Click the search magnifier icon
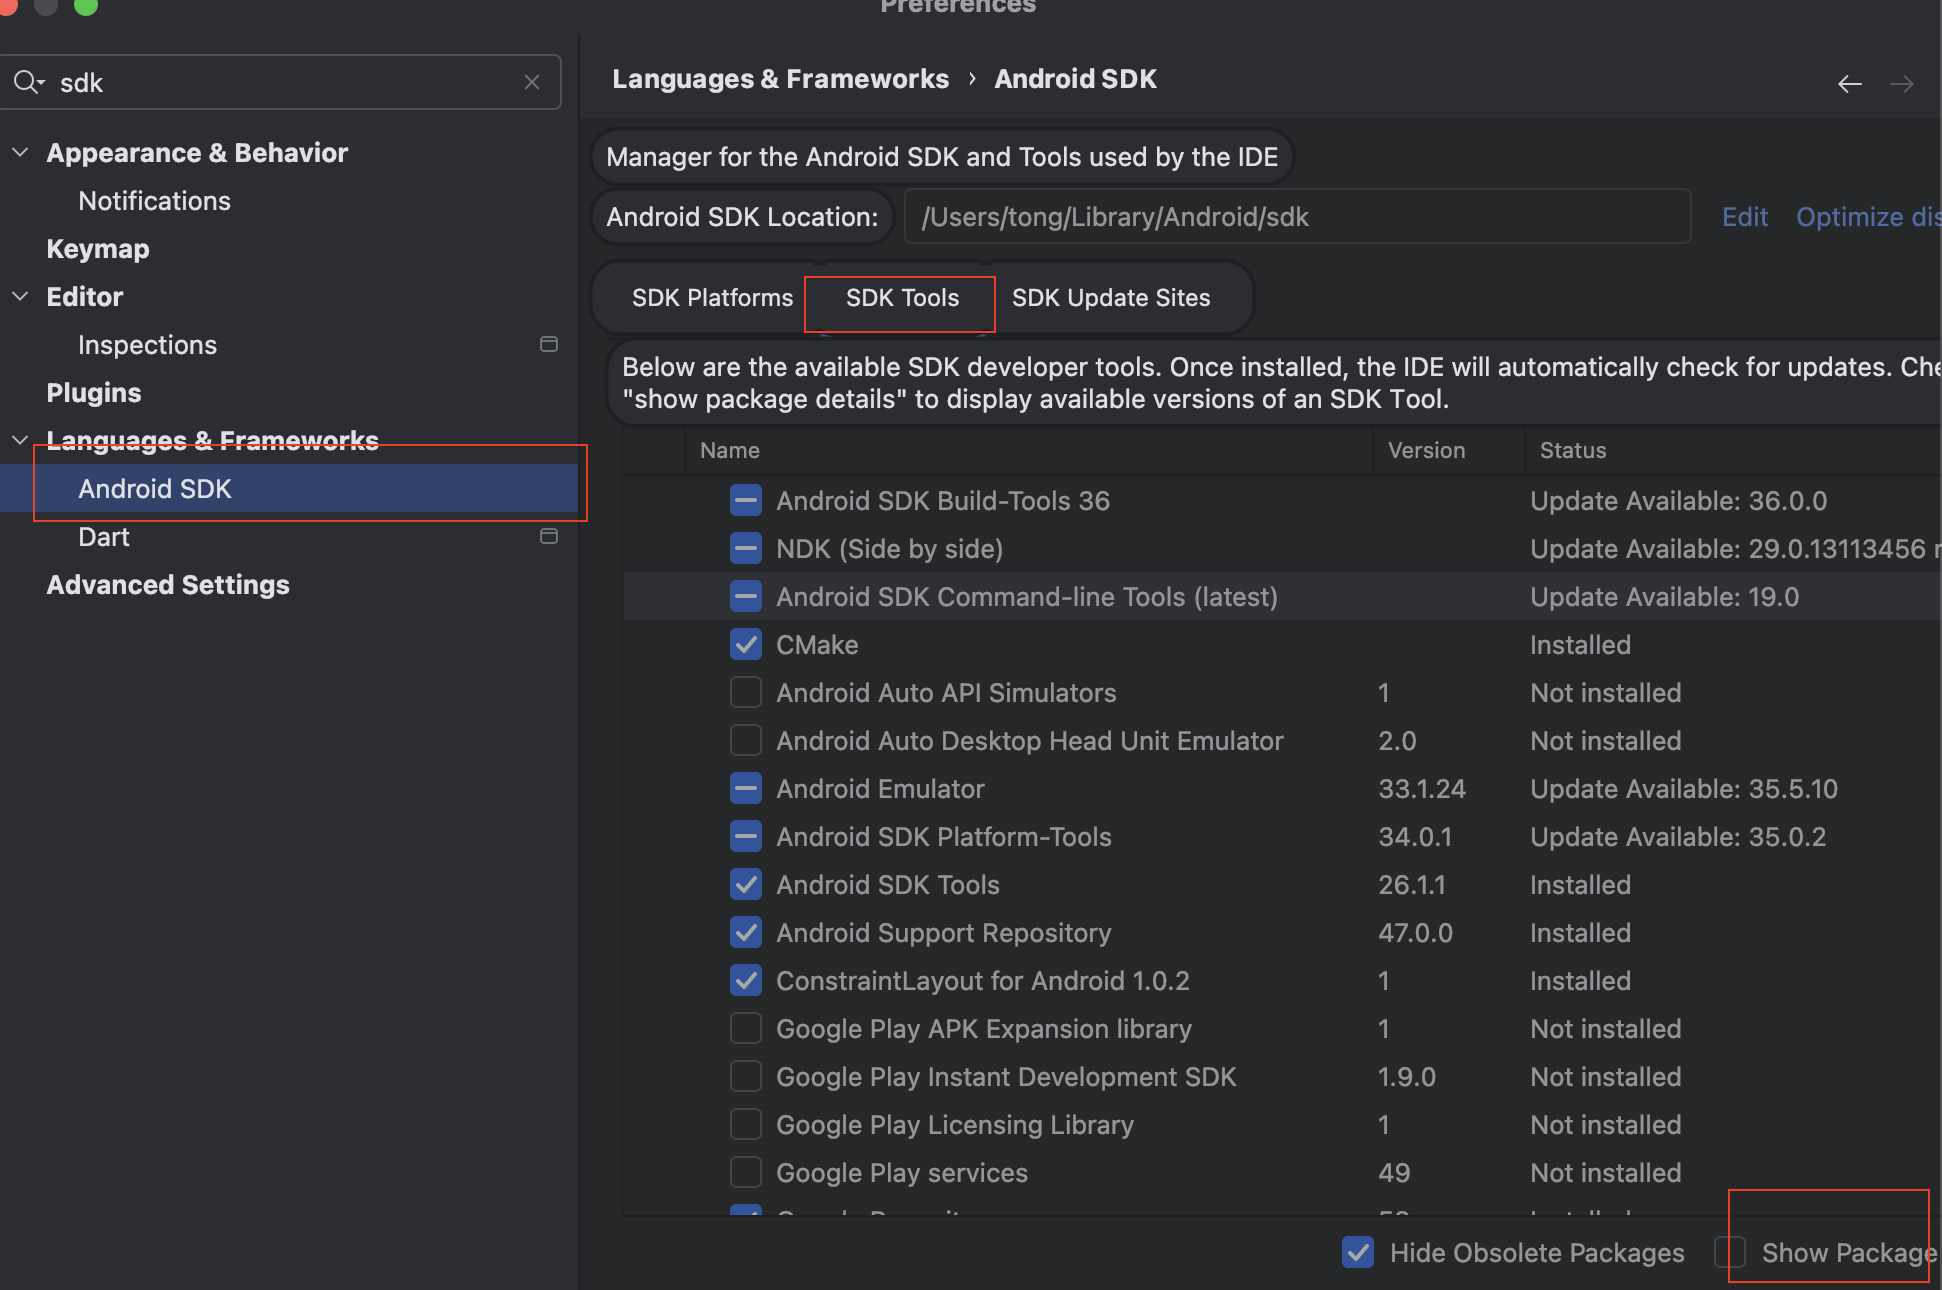Image resolution: width=1942 pixels, height=1290 pixels. pyautogui.click(x=26, y=82)
